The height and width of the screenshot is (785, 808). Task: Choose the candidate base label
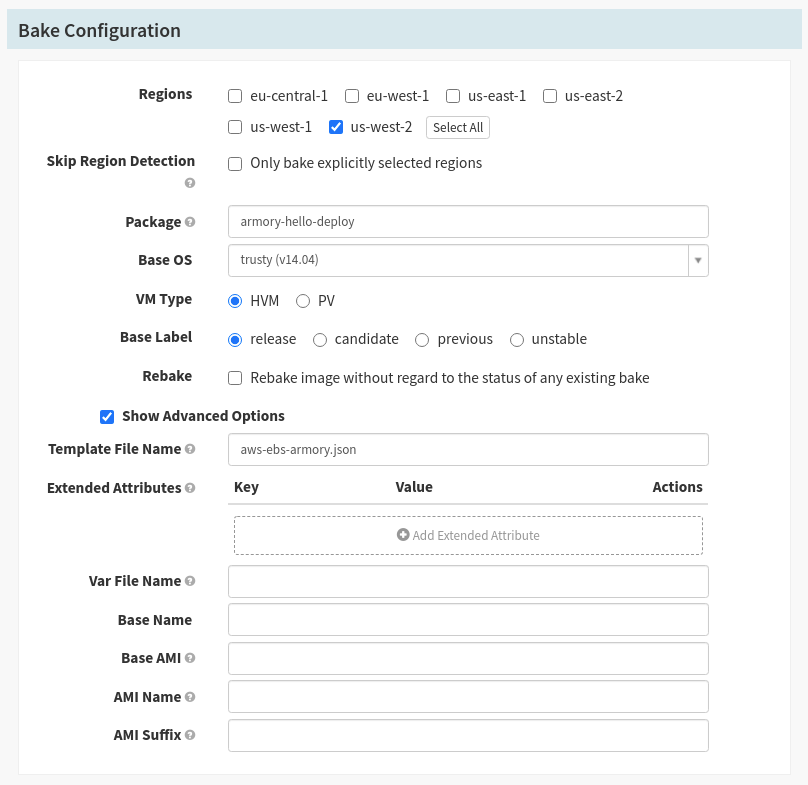point(320,340)
